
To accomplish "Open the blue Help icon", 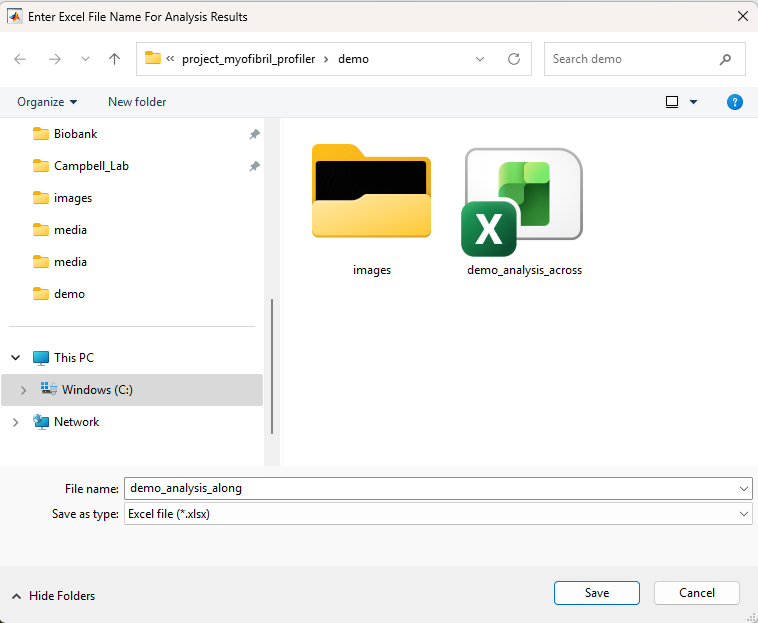I will point(735,102).
